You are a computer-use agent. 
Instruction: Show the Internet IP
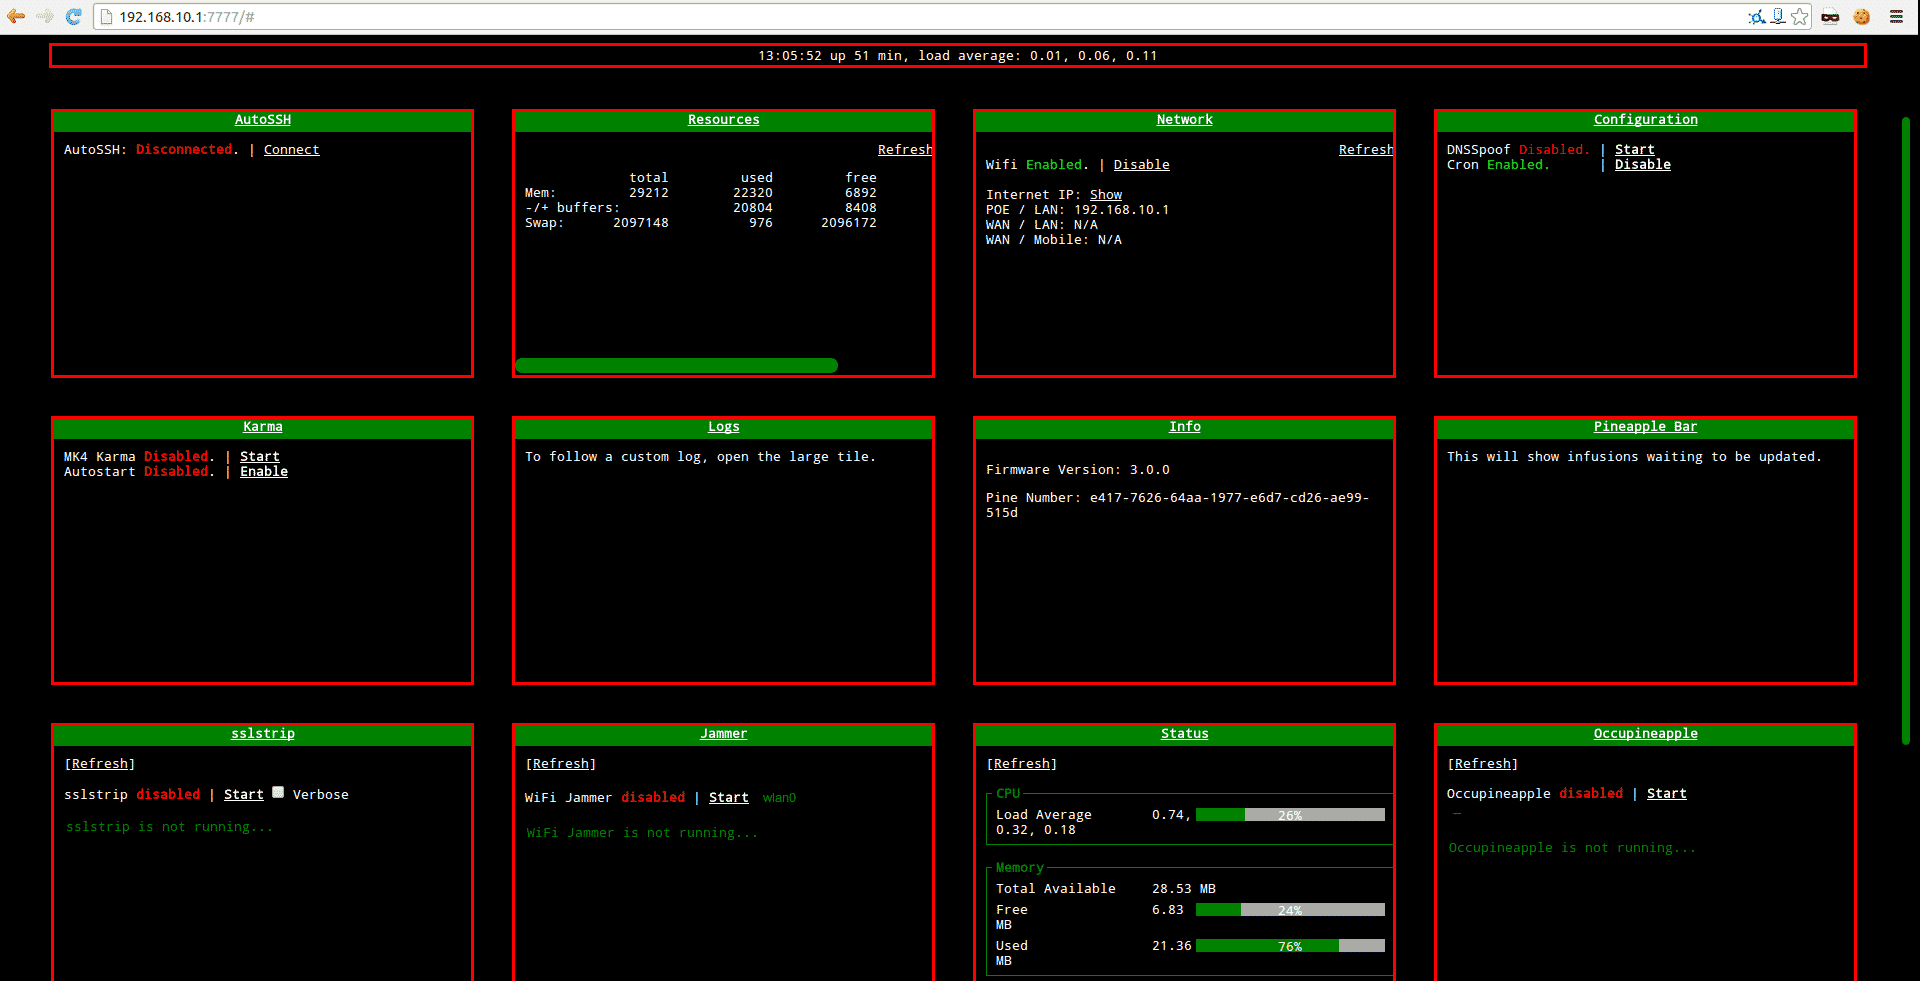pos(1106,195)
